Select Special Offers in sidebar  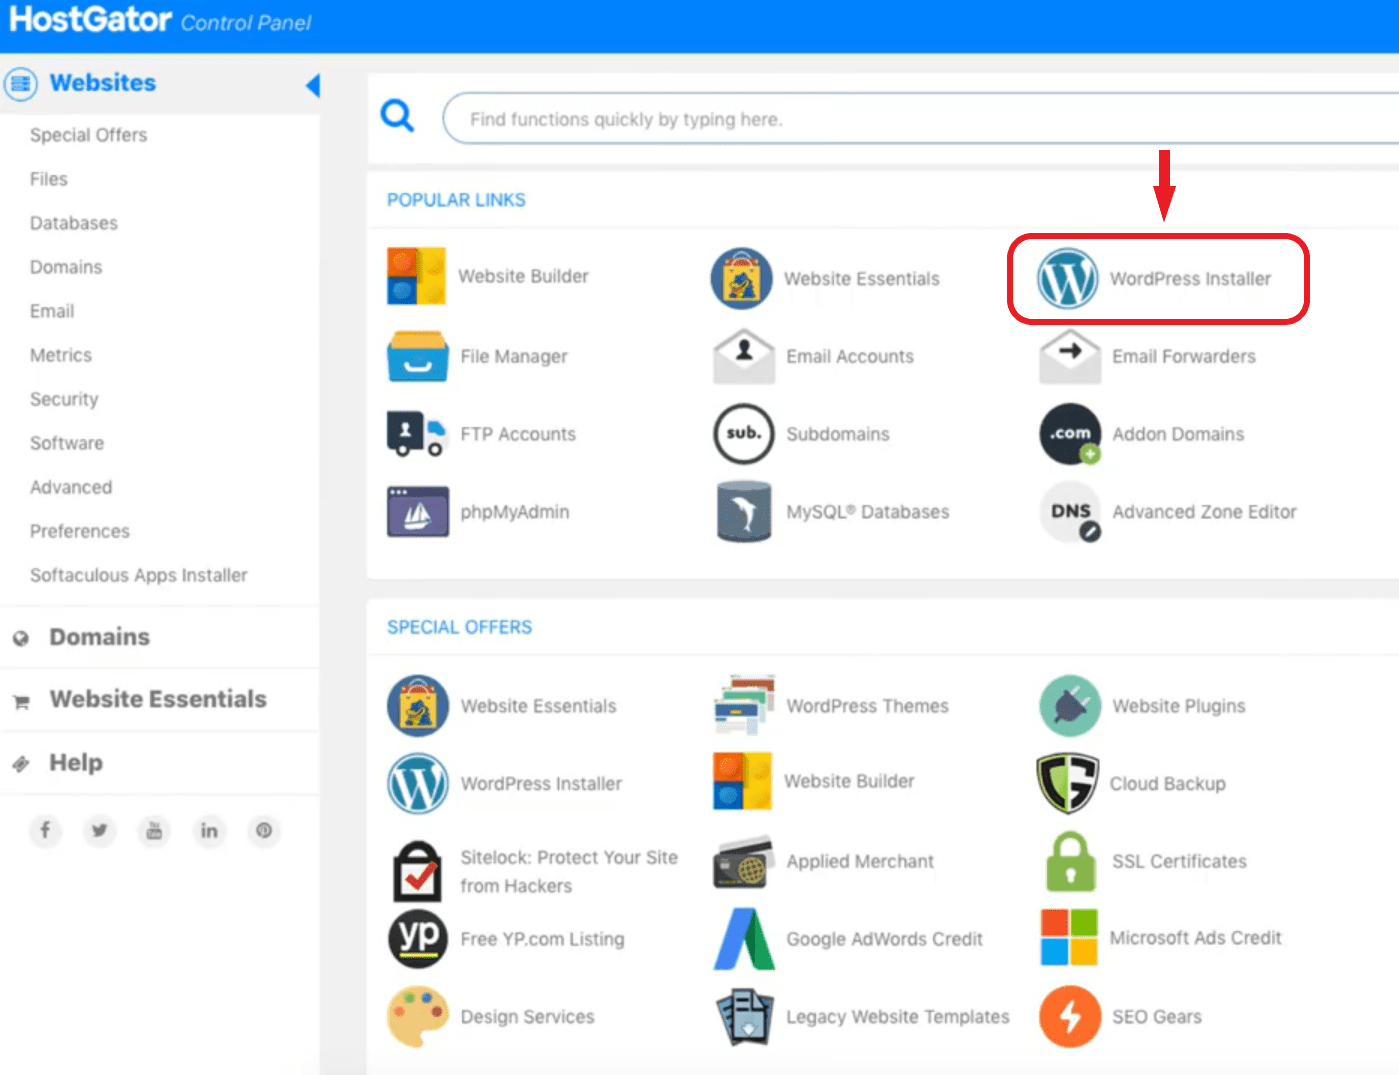pyautogui.click(x=88, y=135)
